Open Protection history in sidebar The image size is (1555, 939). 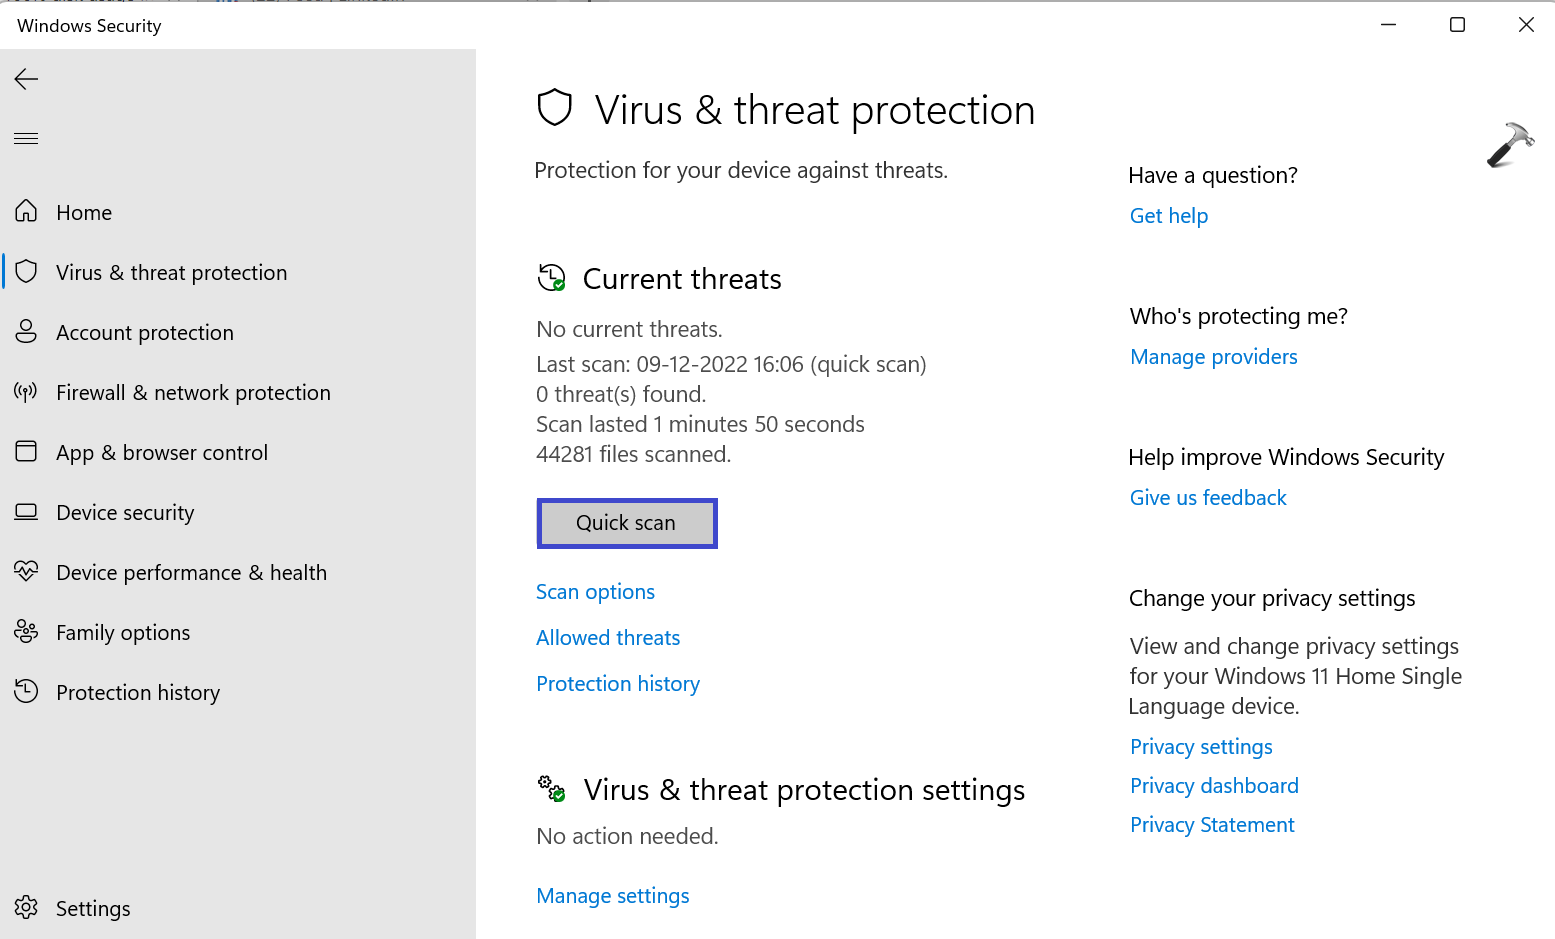tap(137, 692)
